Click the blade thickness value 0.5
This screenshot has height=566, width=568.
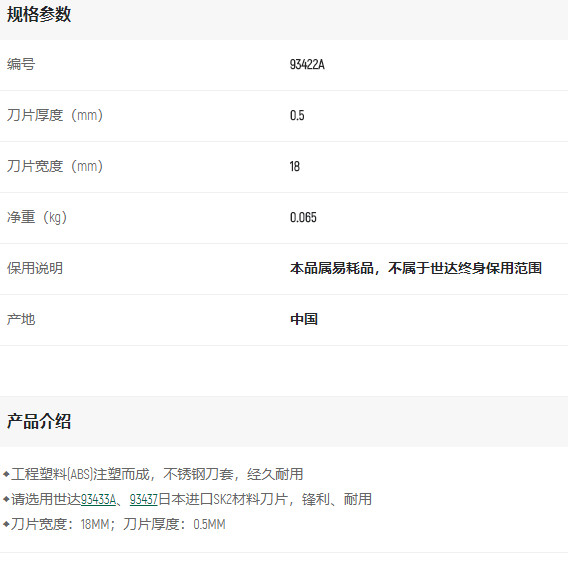[297, 115]
